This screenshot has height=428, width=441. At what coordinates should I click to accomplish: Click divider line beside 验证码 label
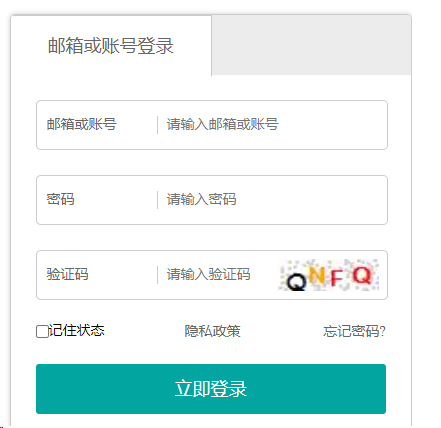coord(157,275)
